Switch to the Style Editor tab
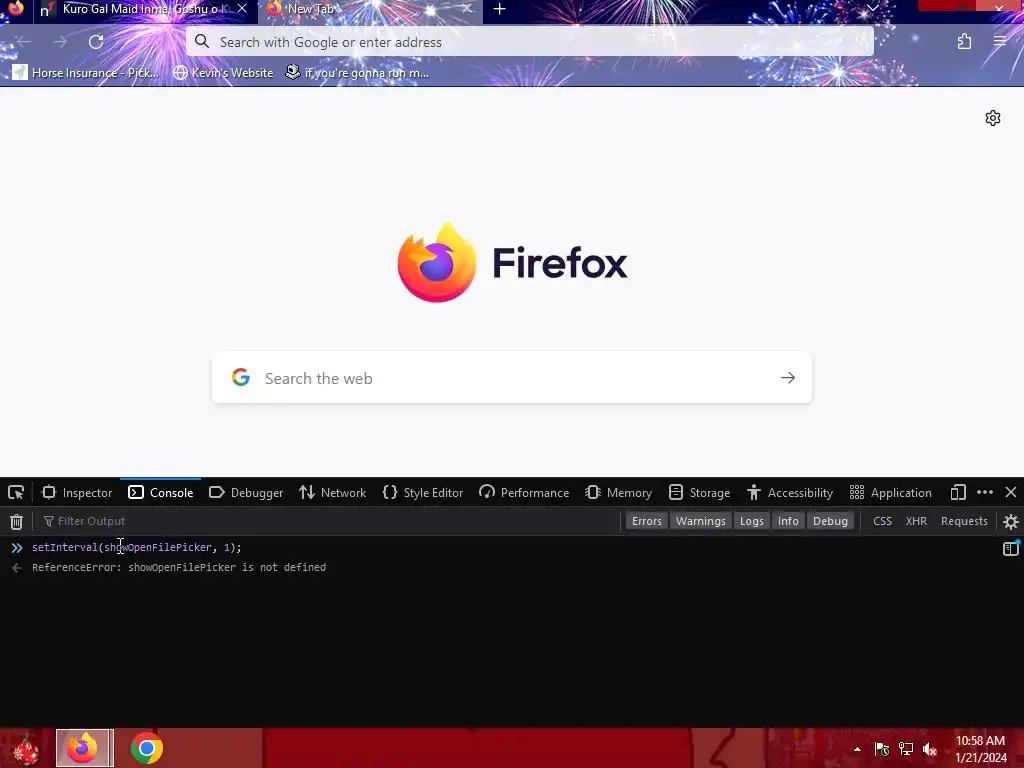 coord(423,492)
